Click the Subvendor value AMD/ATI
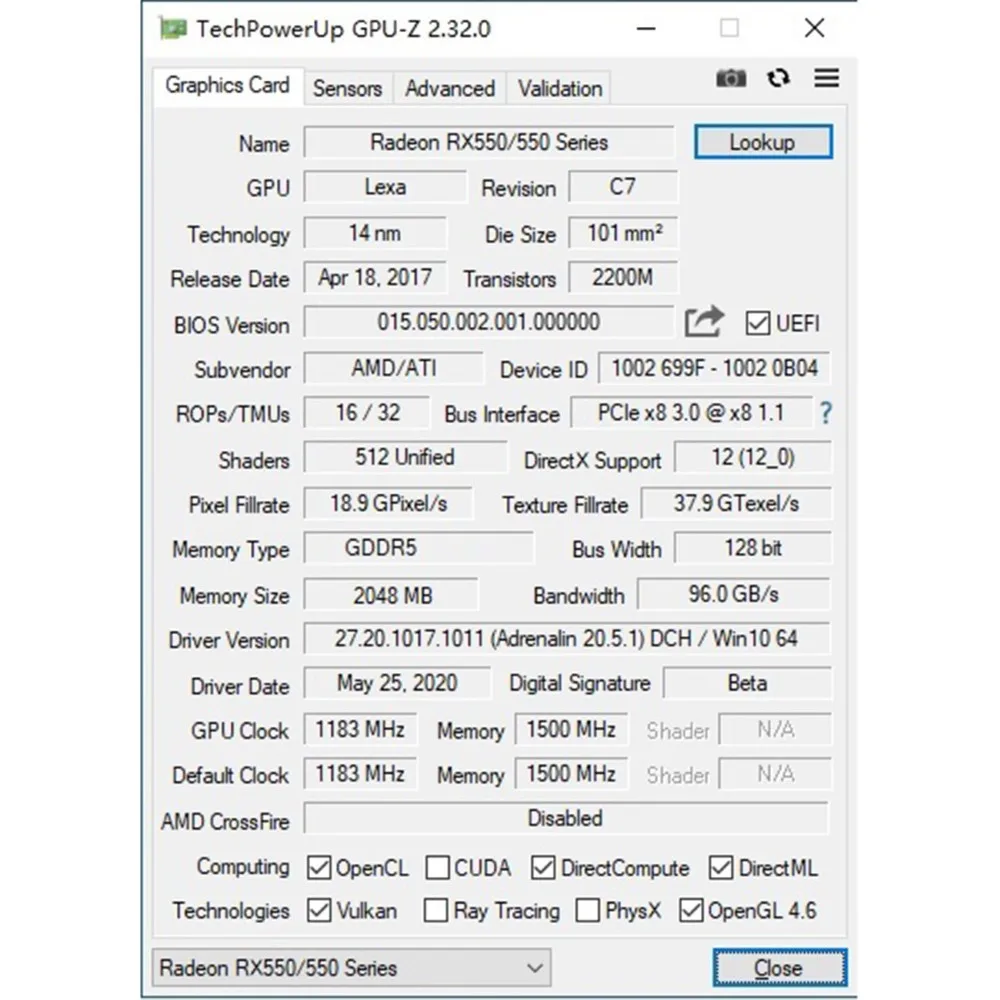Viewport: 1000px width, 1000px height. [393, 368]
